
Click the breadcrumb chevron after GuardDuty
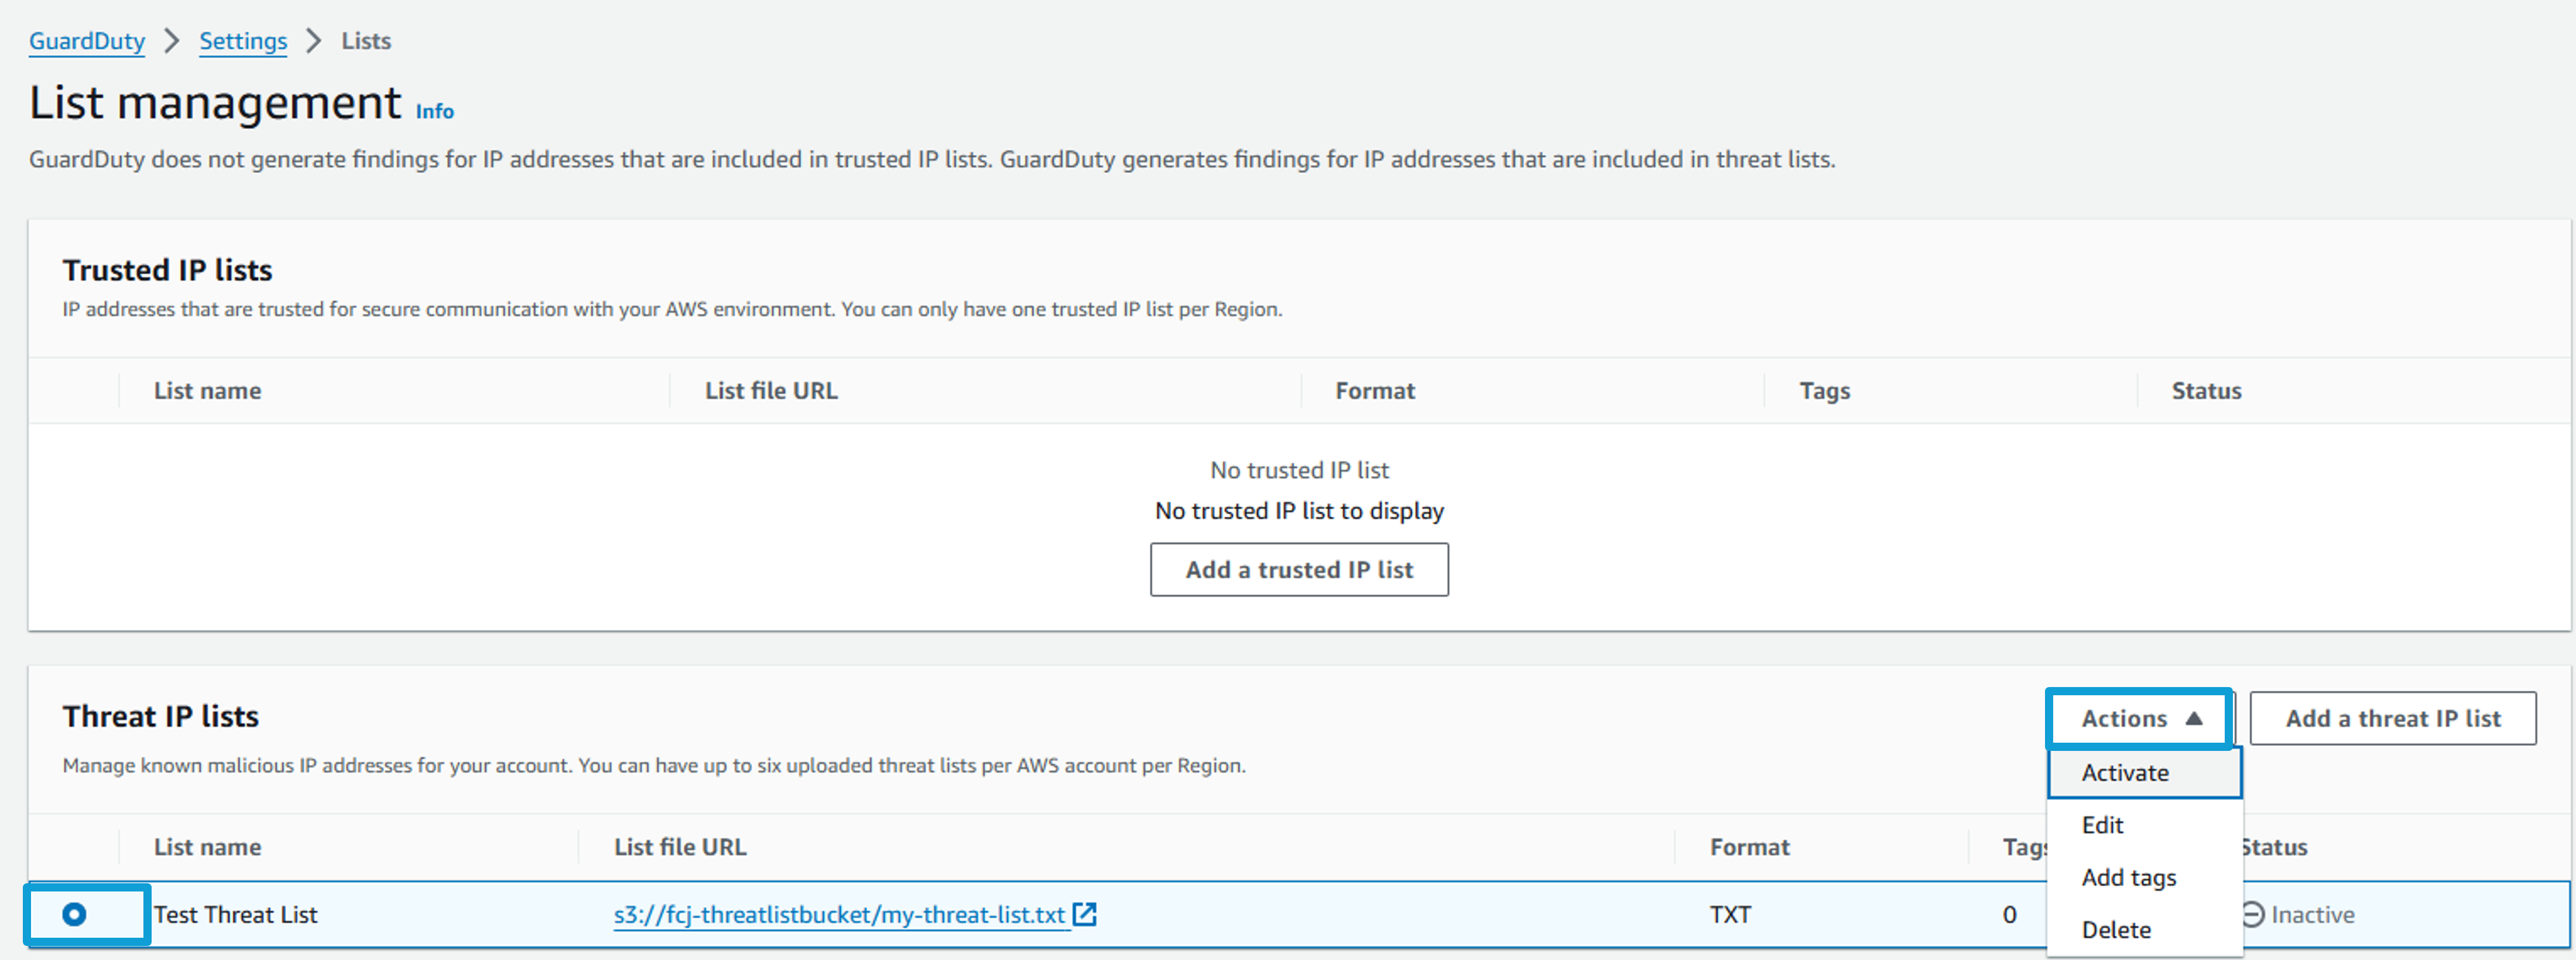172,41
